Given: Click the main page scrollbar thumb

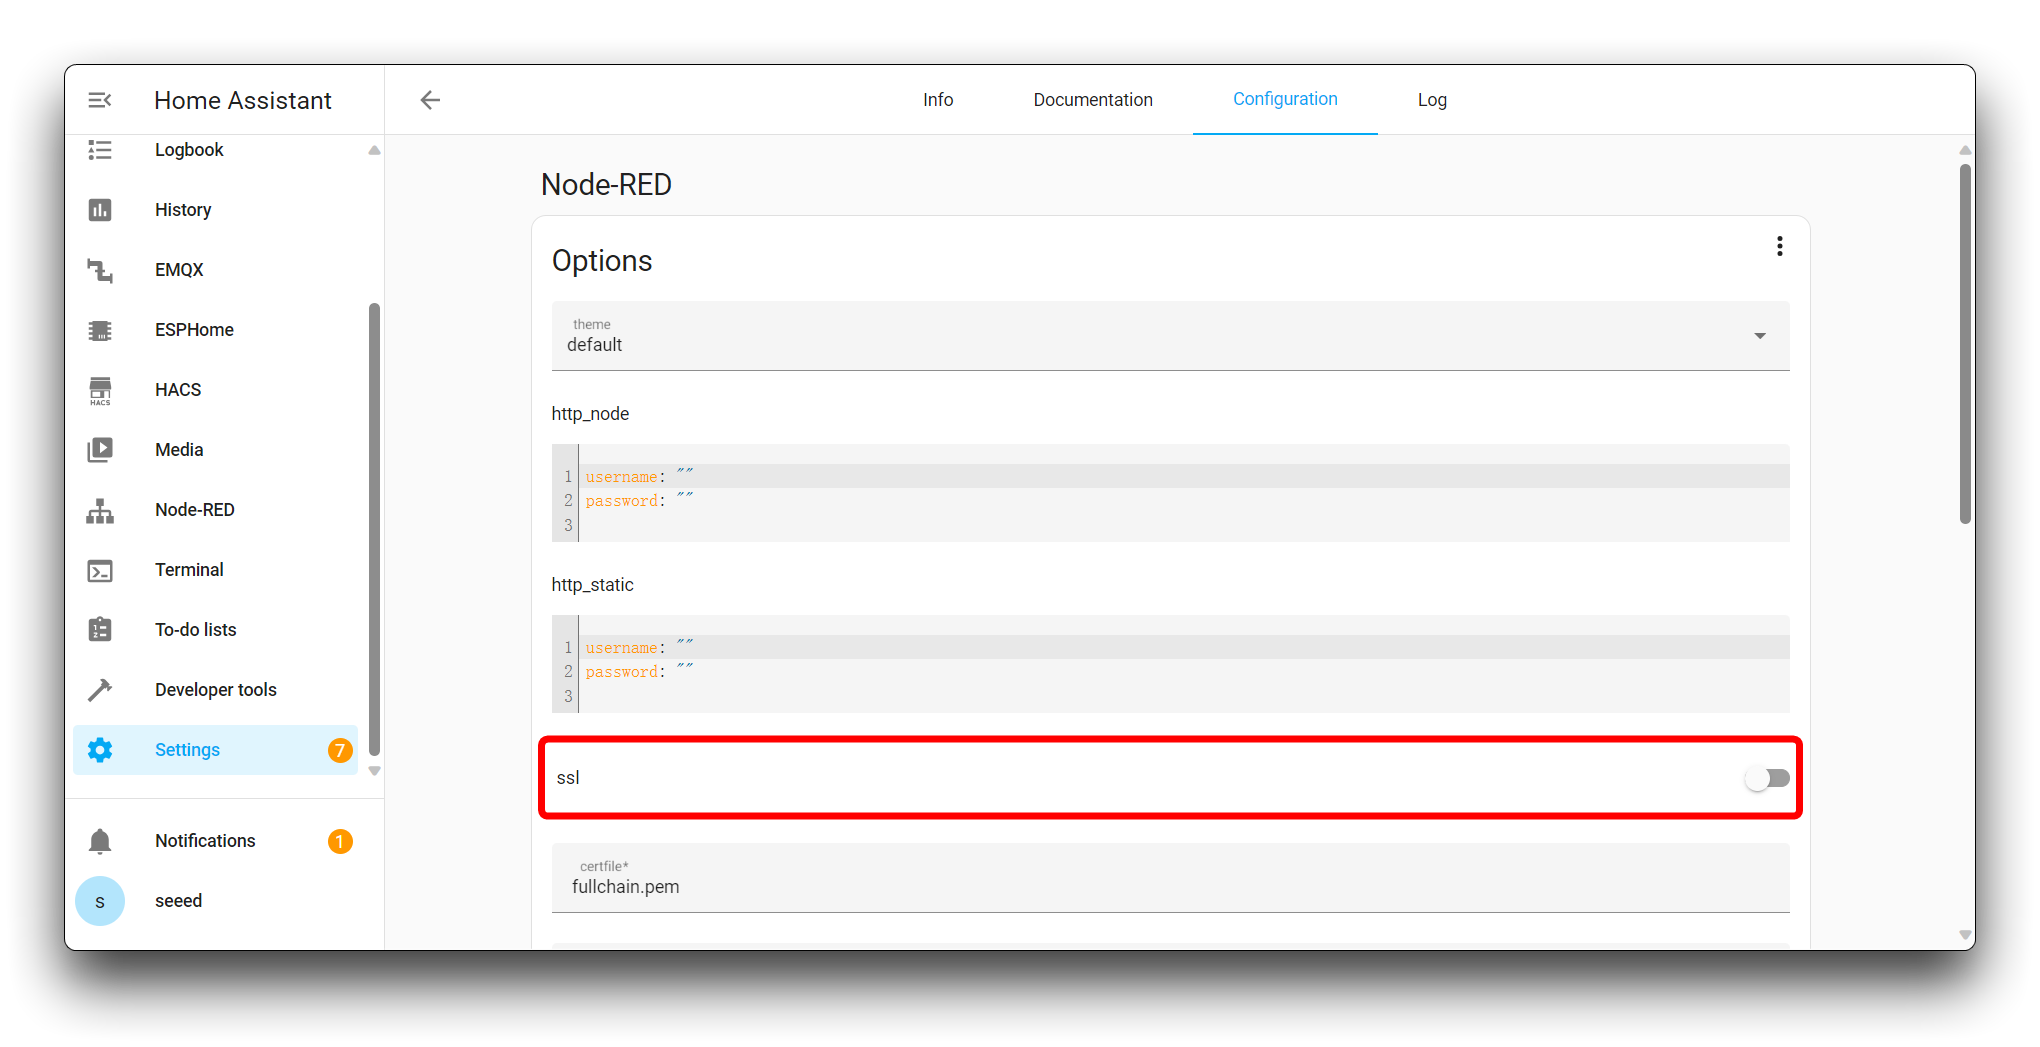Looking at the screenshot, I should tap(1965, 344).
